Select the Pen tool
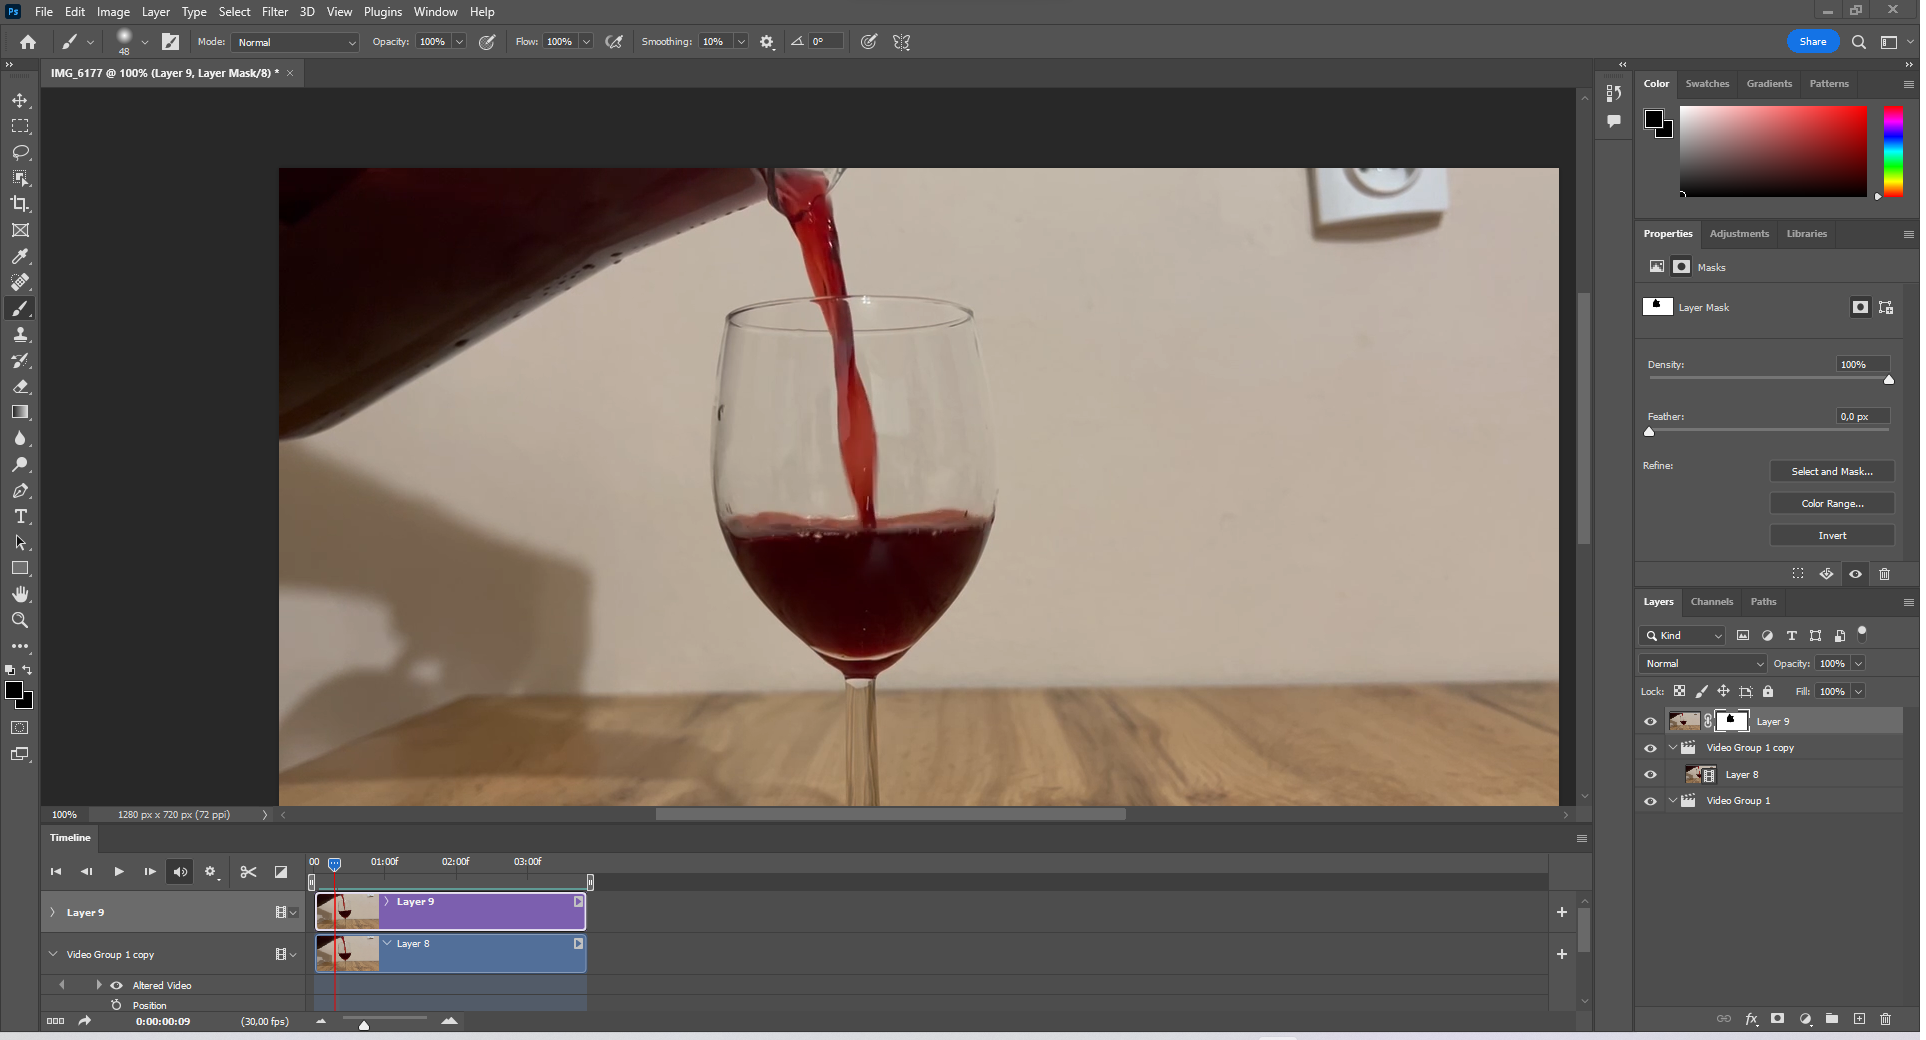1926x1040 pixels. click(x=20, y=491)
